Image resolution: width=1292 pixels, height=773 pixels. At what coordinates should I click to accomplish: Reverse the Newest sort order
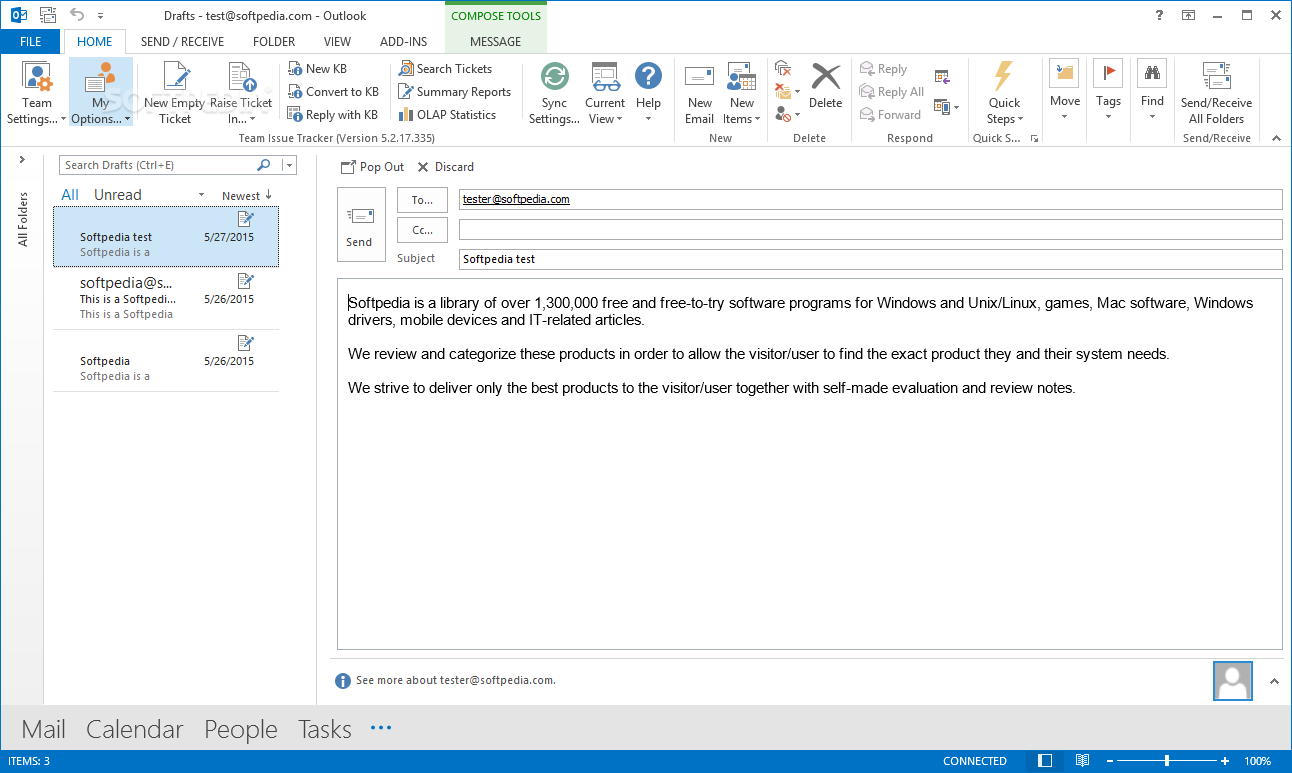point(247,196)
